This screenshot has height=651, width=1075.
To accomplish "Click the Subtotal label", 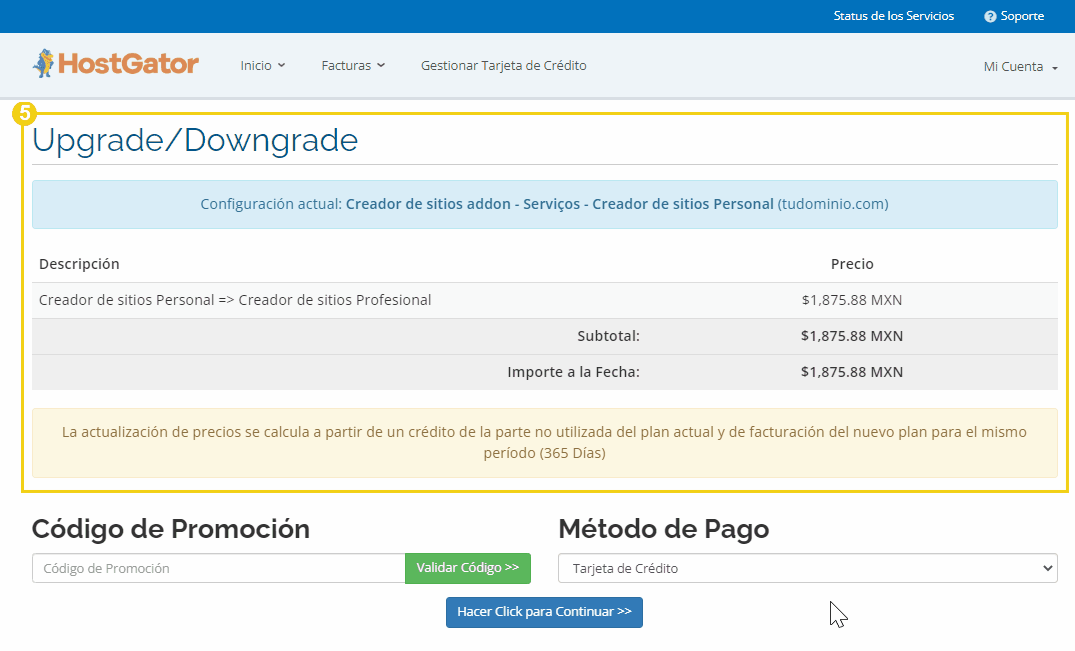I will coord(608,336).
